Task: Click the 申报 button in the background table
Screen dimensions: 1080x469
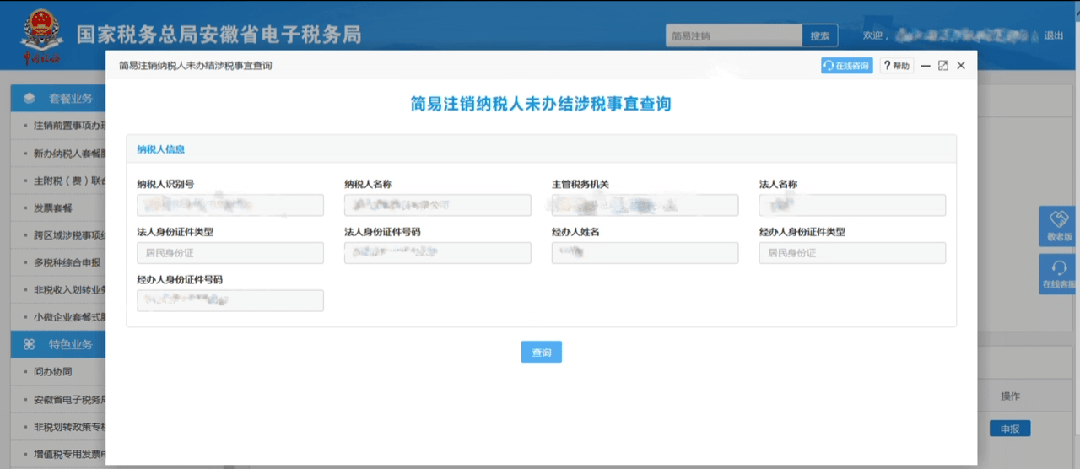Action: point(1010,428)
